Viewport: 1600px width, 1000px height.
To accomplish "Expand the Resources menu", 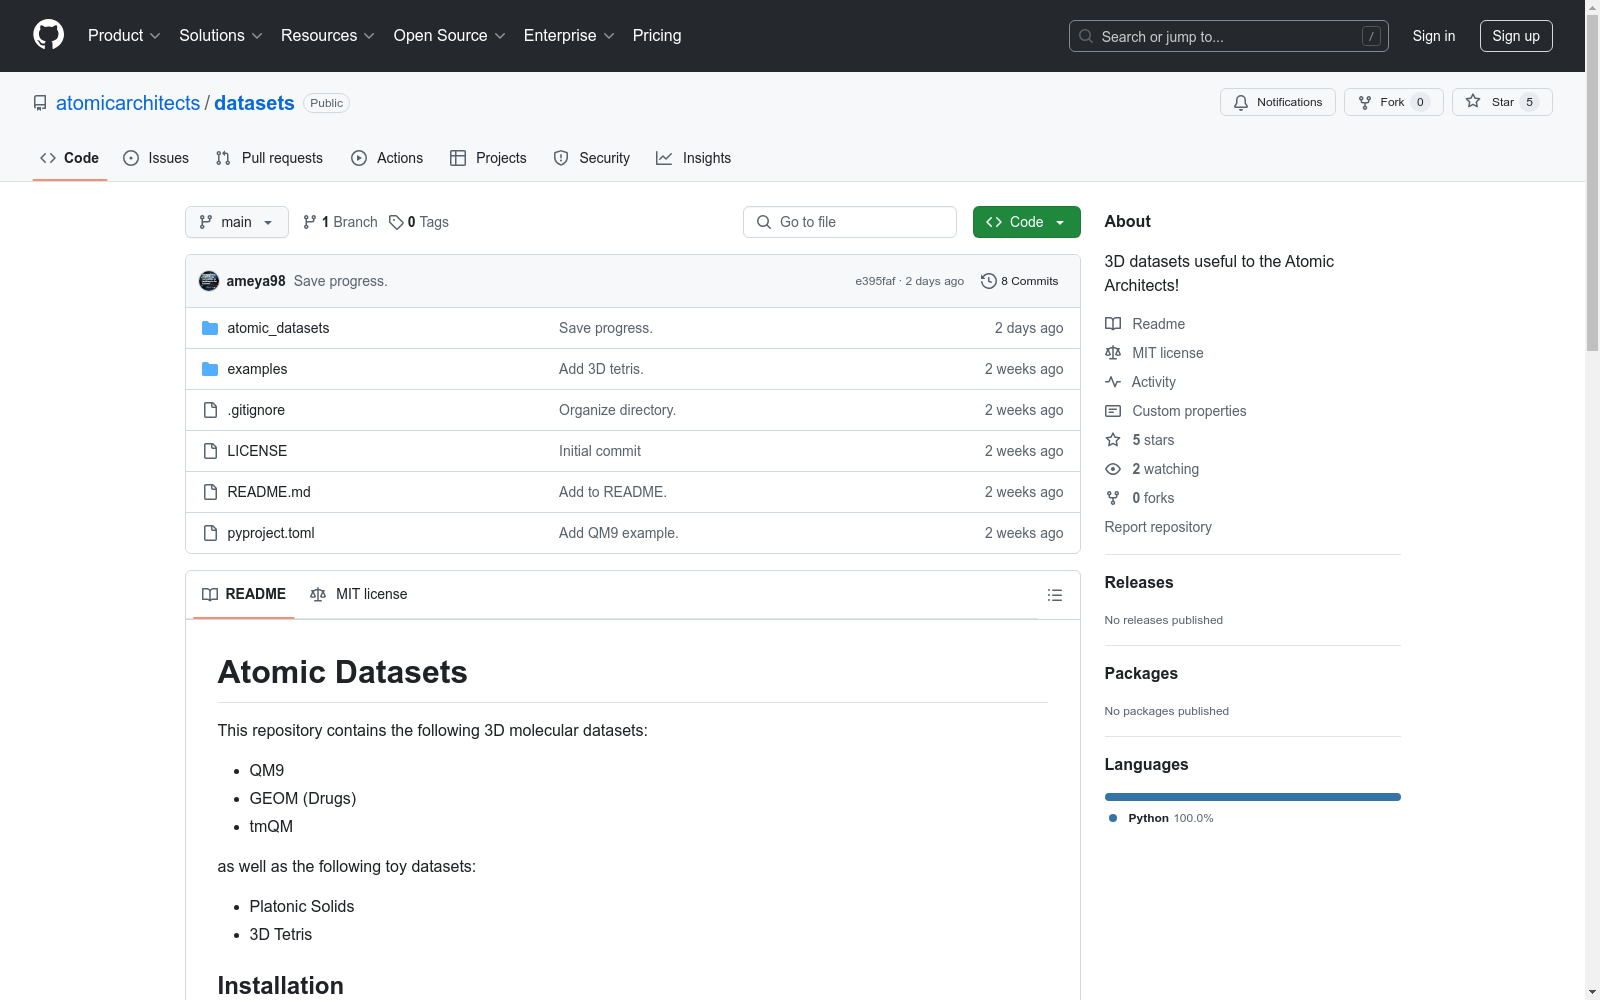I will coord(328,35).
